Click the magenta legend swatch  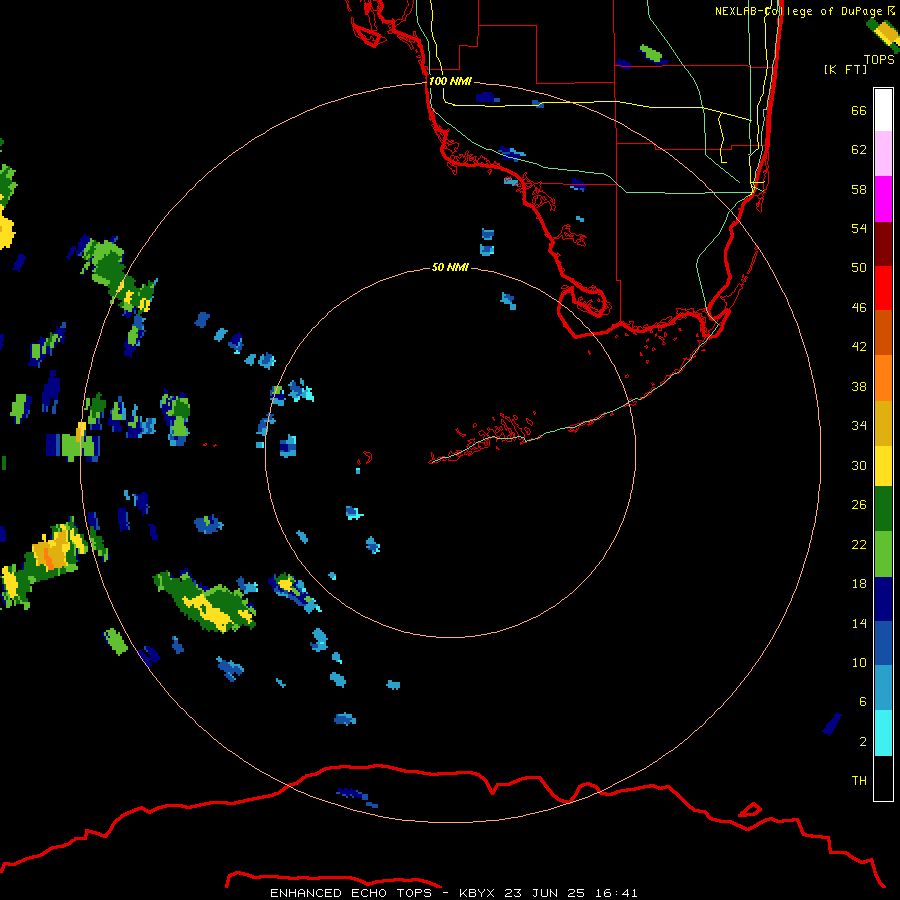point(883,199)
